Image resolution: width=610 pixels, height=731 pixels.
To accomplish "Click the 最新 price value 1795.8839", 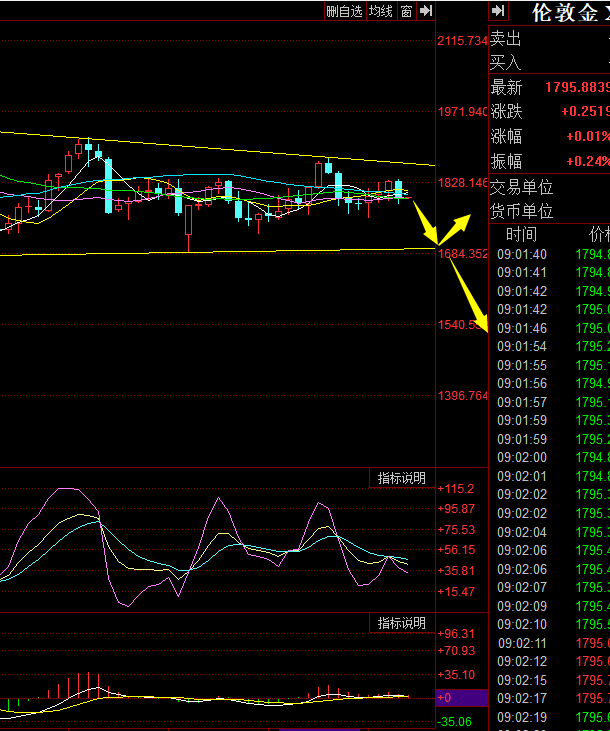I will pyautogui.click(x=577, y=87).
